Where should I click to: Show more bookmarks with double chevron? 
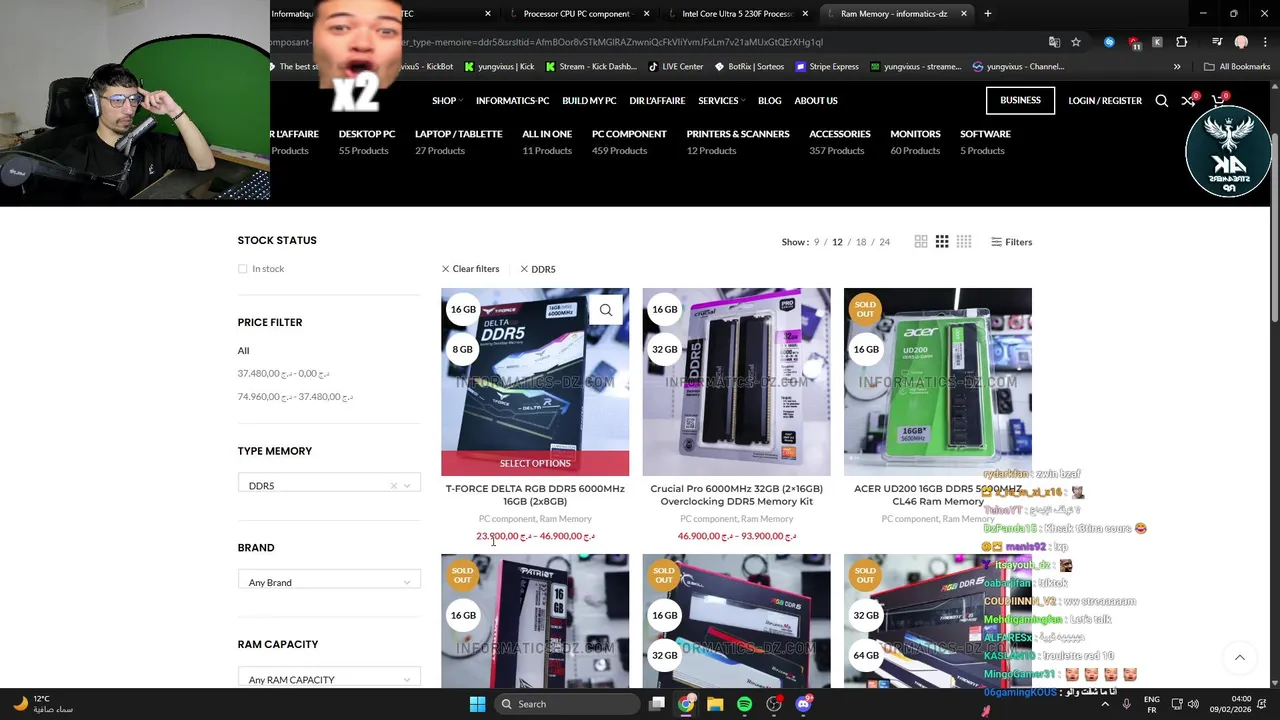coord(1177,67)
